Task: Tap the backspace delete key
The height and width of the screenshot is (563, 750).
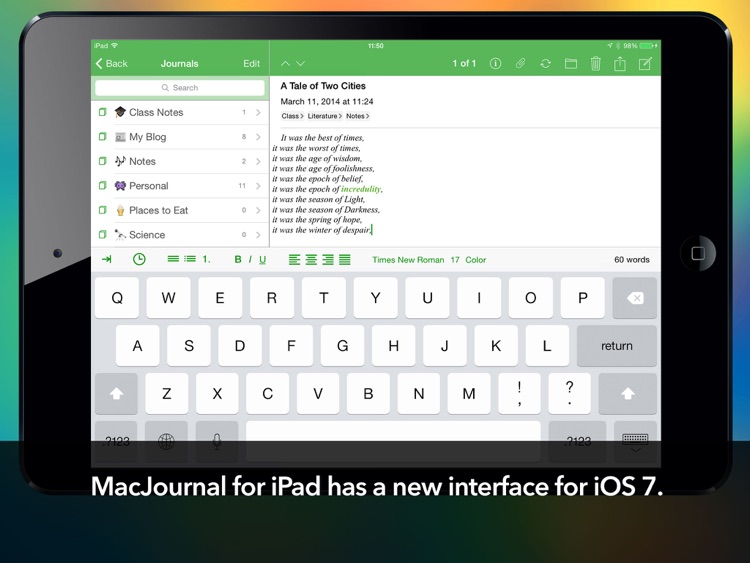Action: click(635, 298)
